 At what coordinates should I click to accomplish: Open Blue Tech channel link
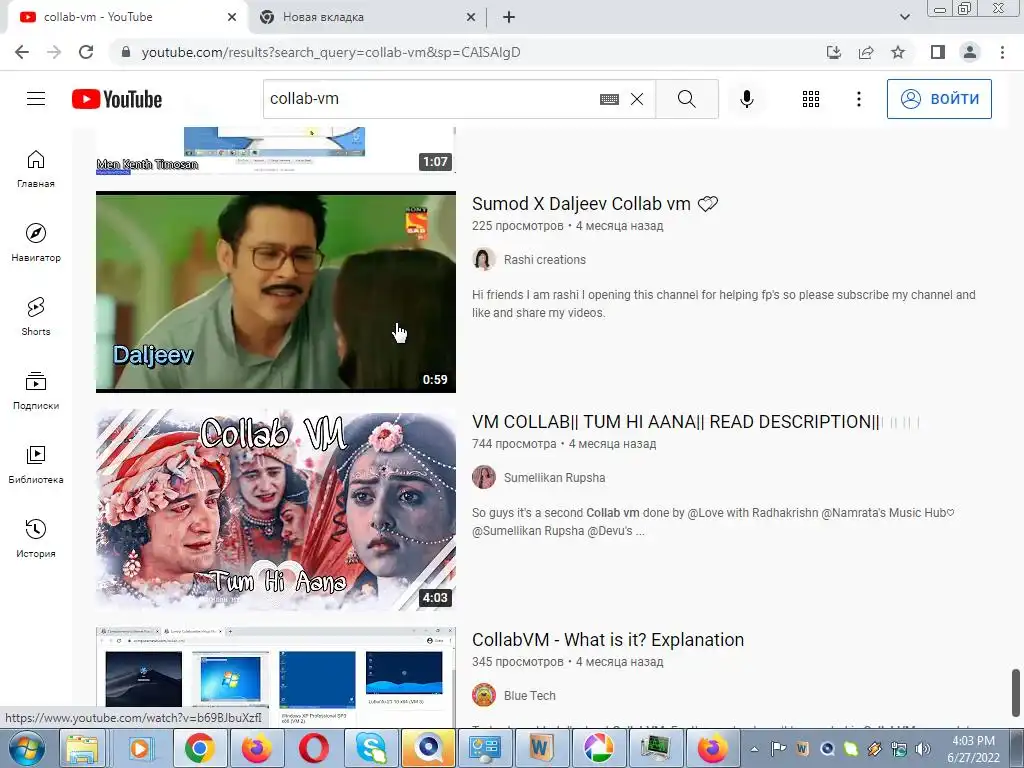[x=530, y=696]
